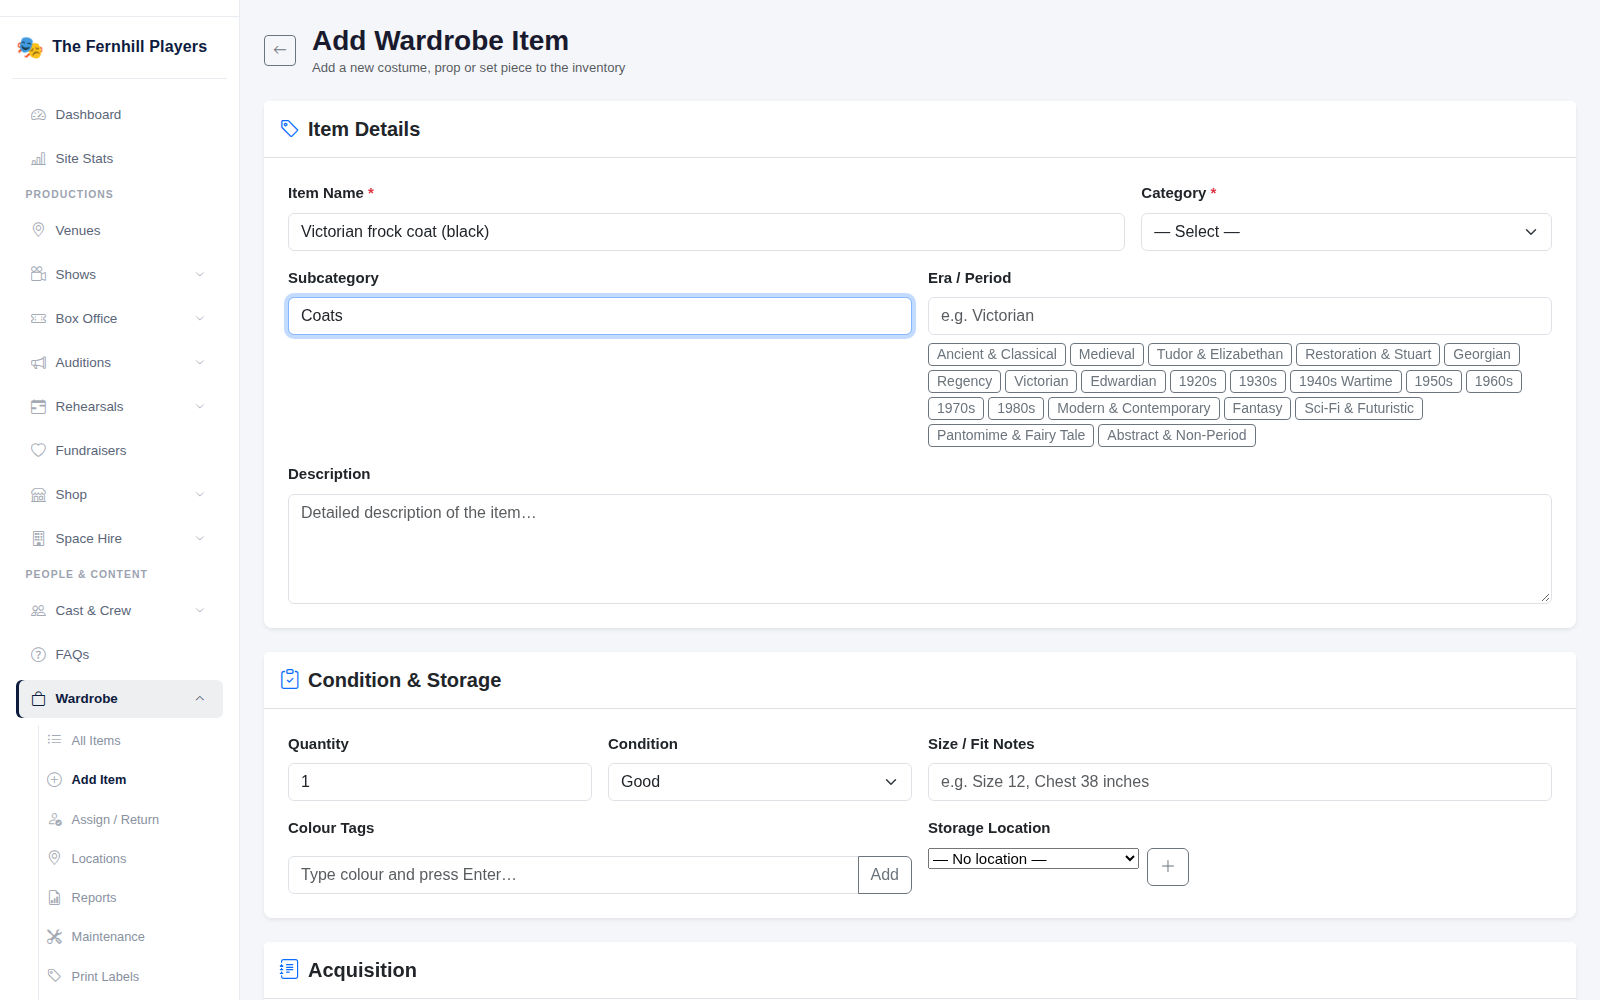Click the Print Labels tag icon
The height and width of the screenshot is (1000, 1600).
coord(55,976)
